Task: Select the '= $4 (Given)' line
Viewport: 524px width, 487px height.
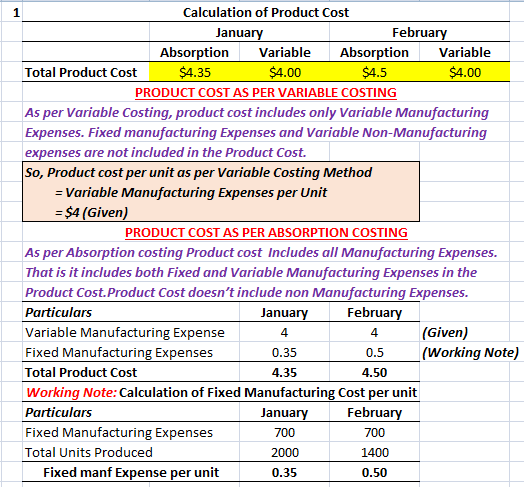Action: pos(91,213)
